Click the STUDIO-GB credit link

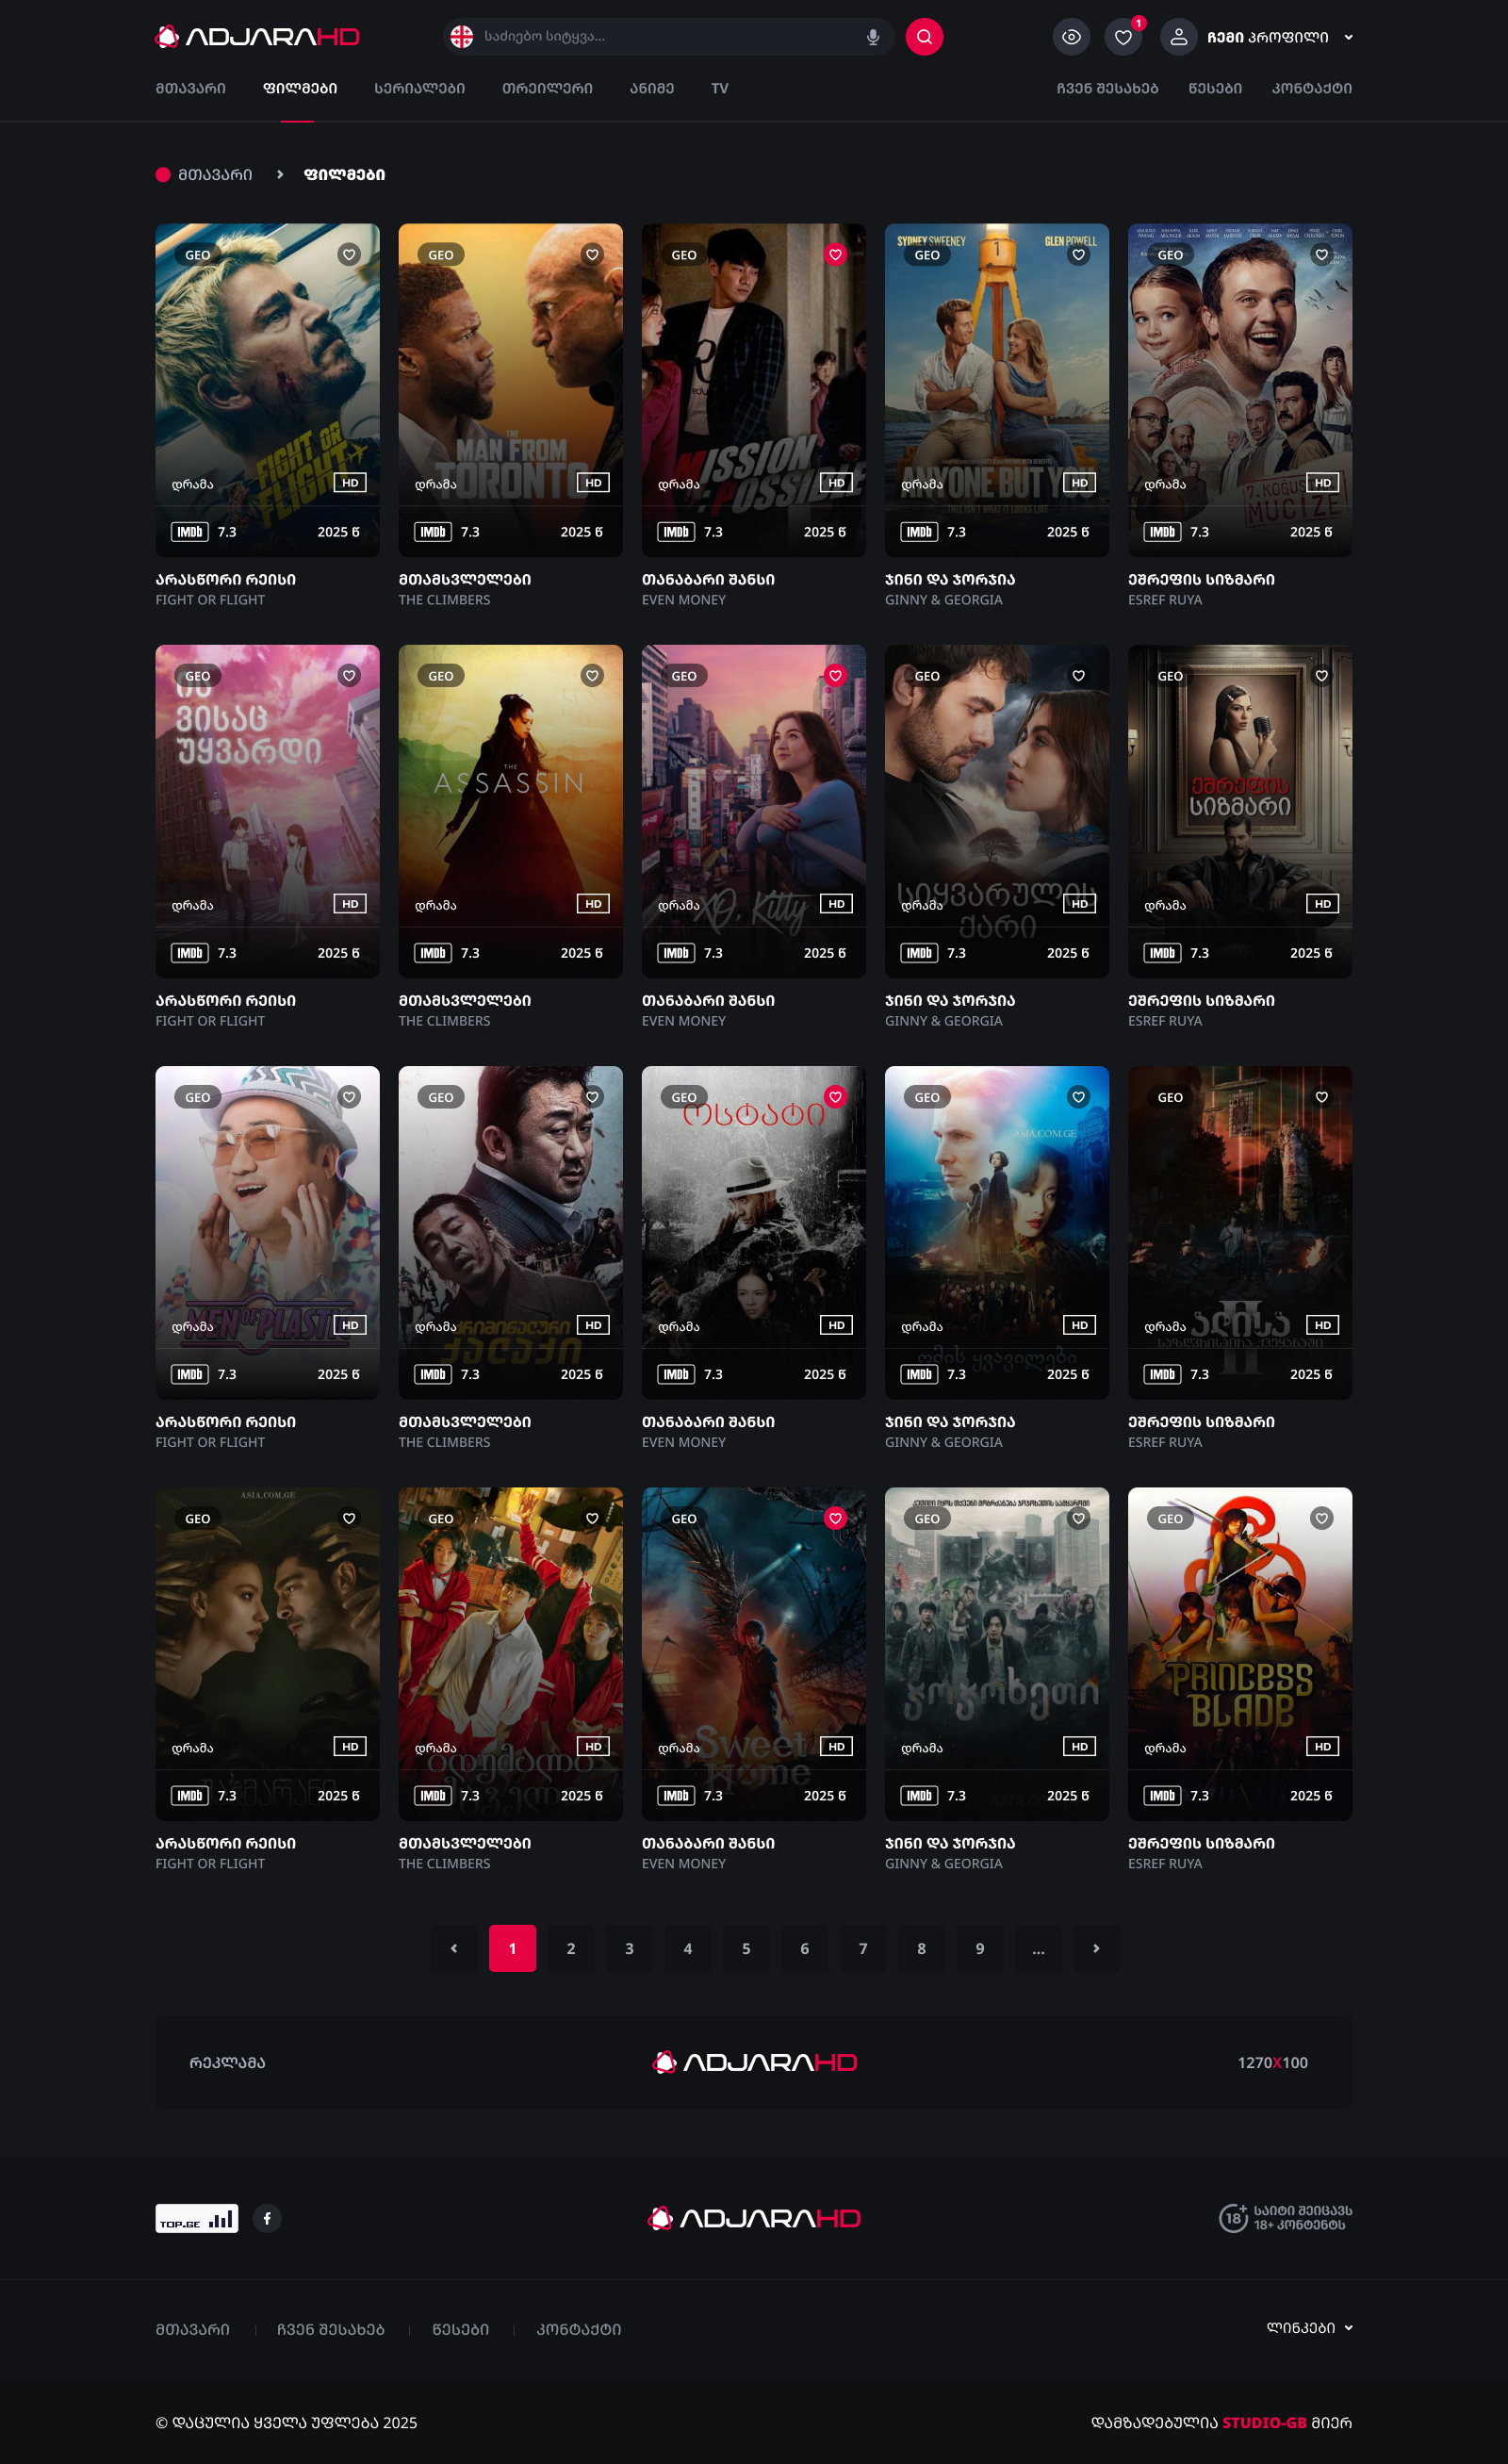1263,2422
